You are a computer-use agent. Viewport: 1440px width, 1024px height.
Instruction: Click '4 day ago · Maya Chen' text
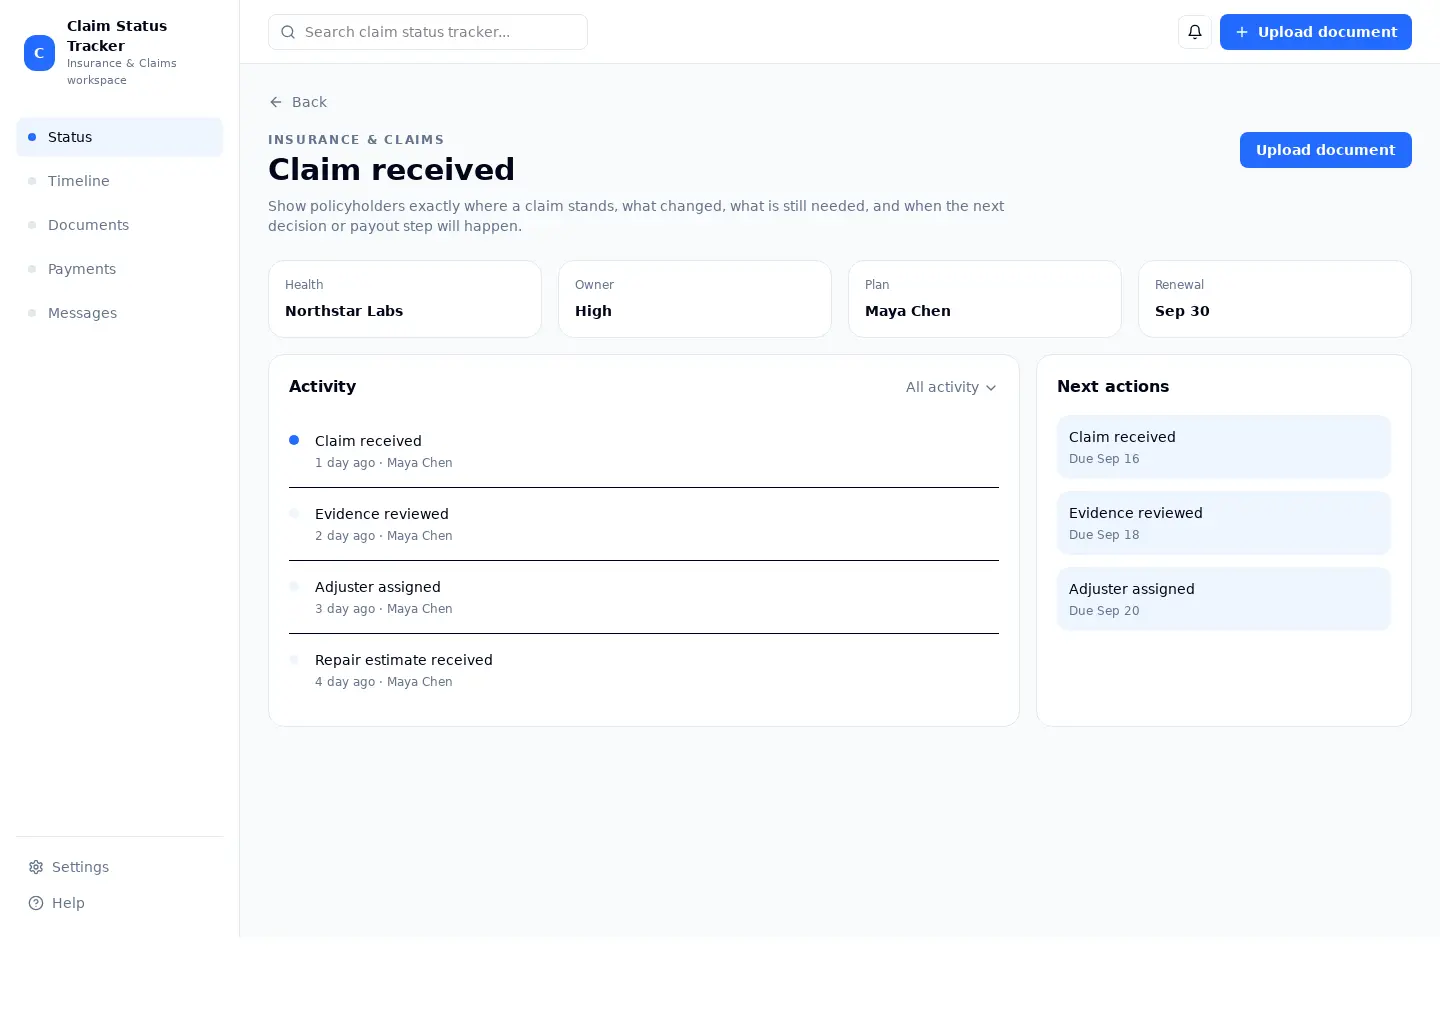click(384, 682)
